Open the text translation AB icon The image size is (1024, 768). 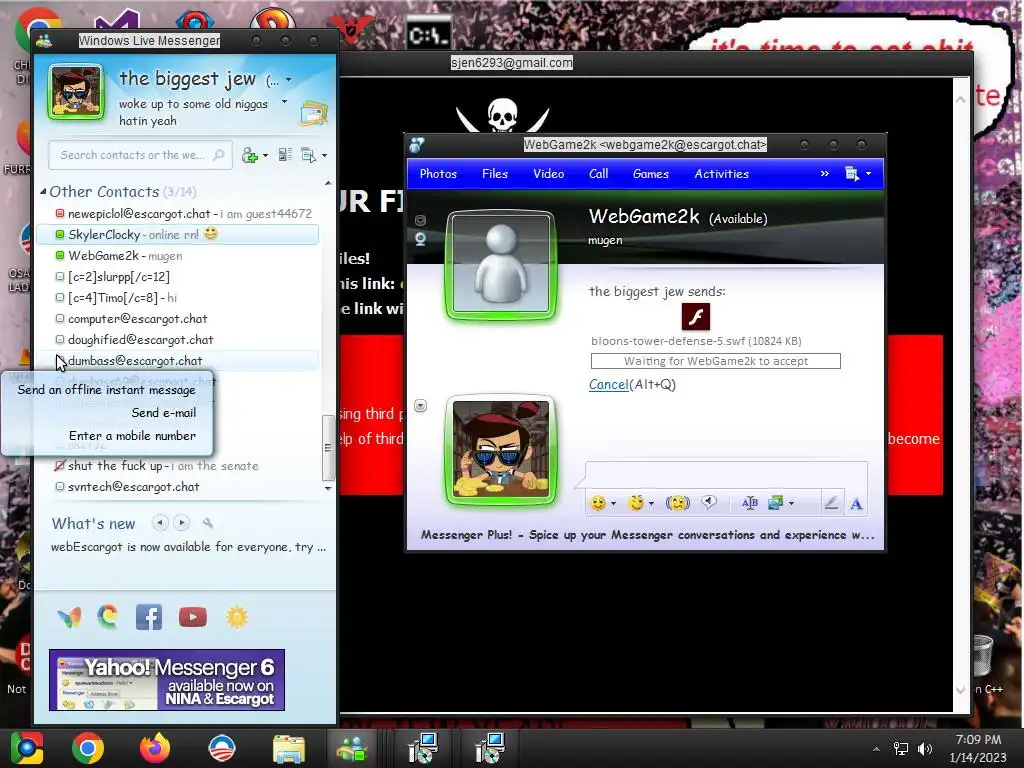point(750,503)
